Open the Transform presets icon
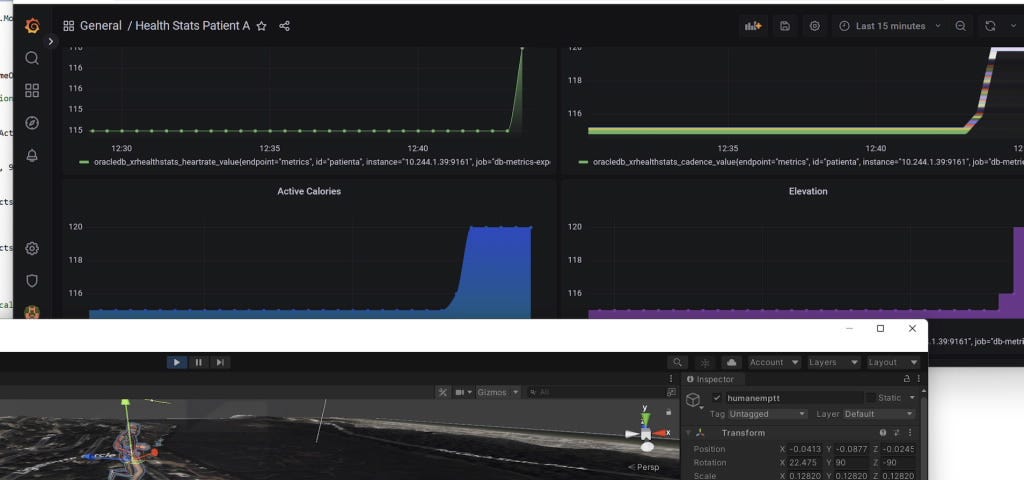1024x480 pixels. tap(897, 432)
